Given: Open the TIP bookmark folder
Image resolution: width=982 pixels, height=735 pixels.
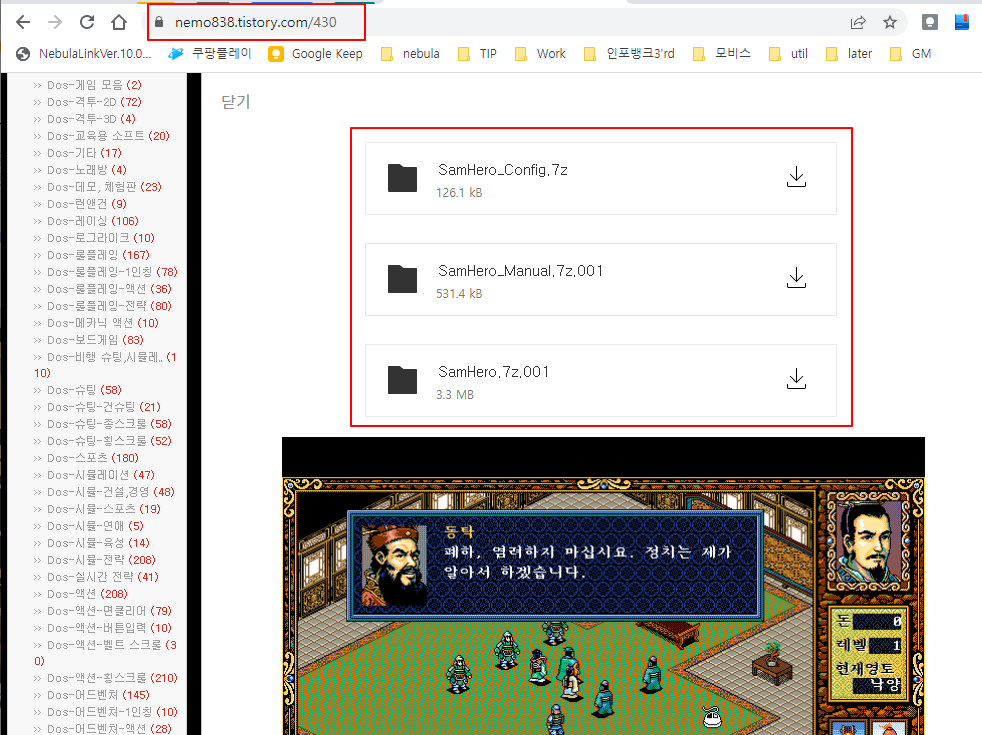Looking at the screenshot, I should click(477, 54).
